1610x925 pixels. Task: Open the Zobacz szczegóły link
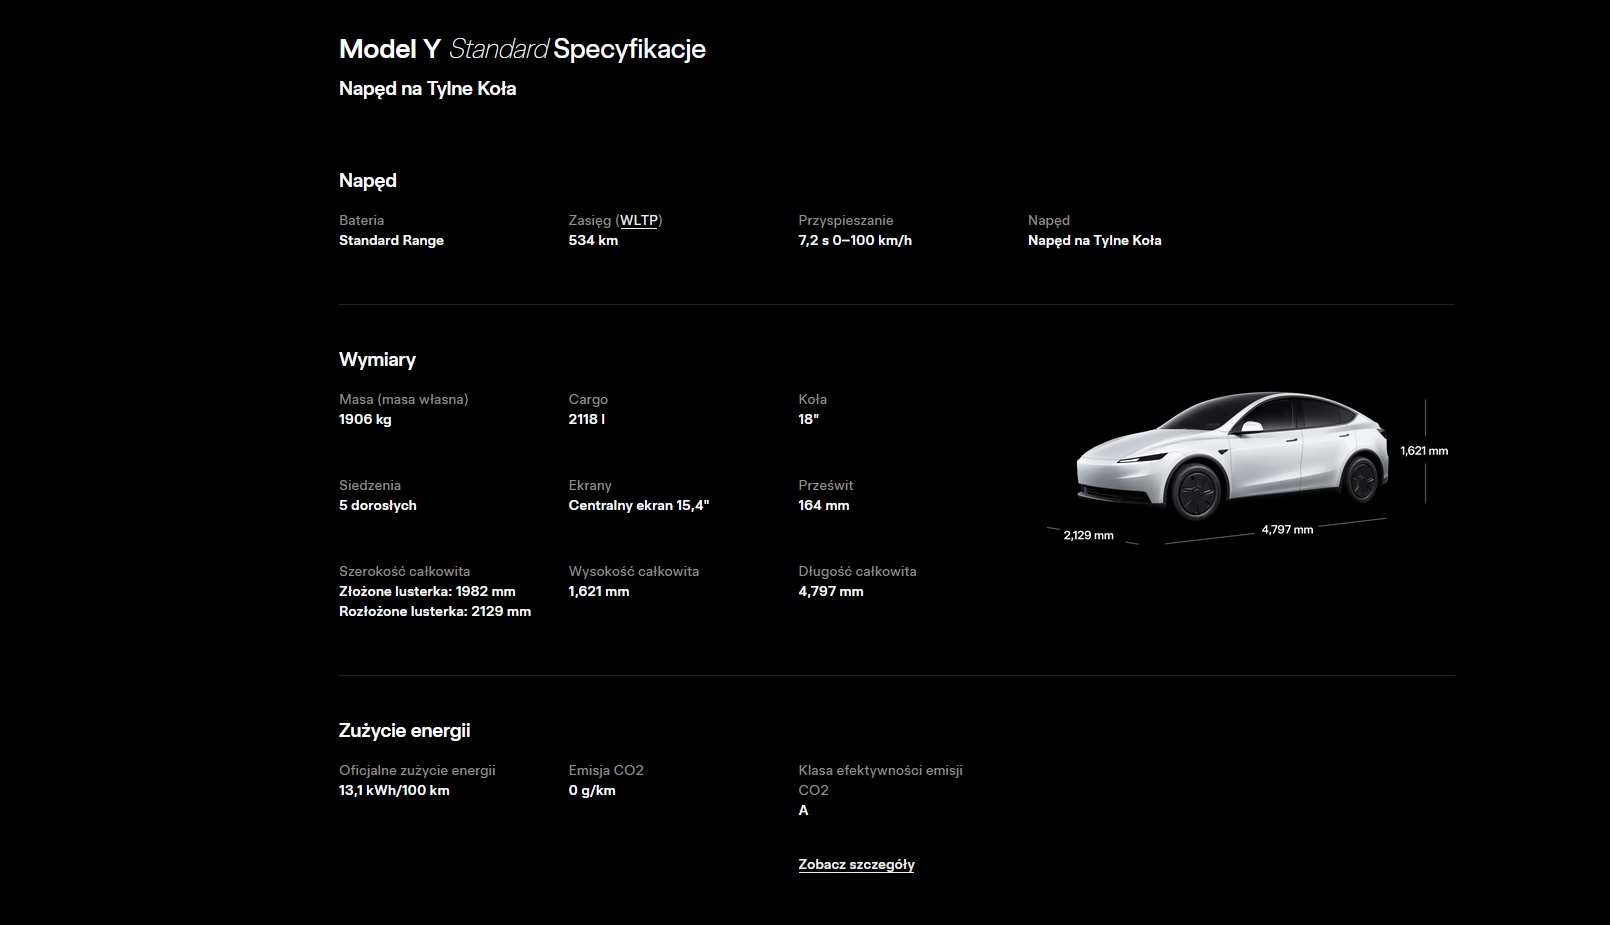[x=856, y=865]
